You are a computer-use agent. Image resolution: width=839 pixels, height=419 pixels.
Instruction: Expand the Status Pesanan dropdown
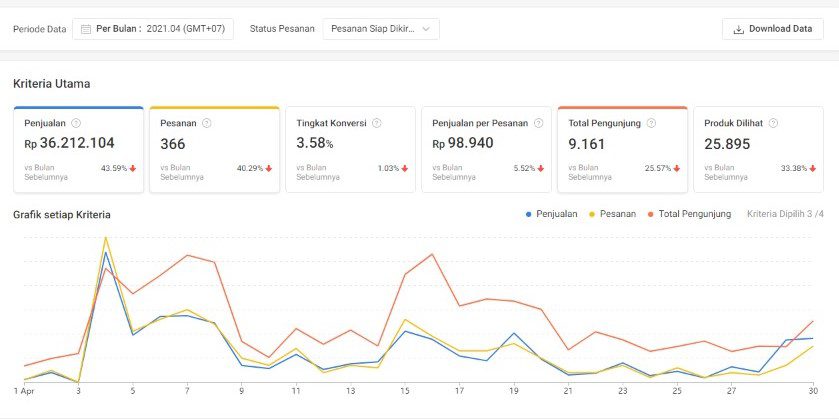[x=381, y=29]
